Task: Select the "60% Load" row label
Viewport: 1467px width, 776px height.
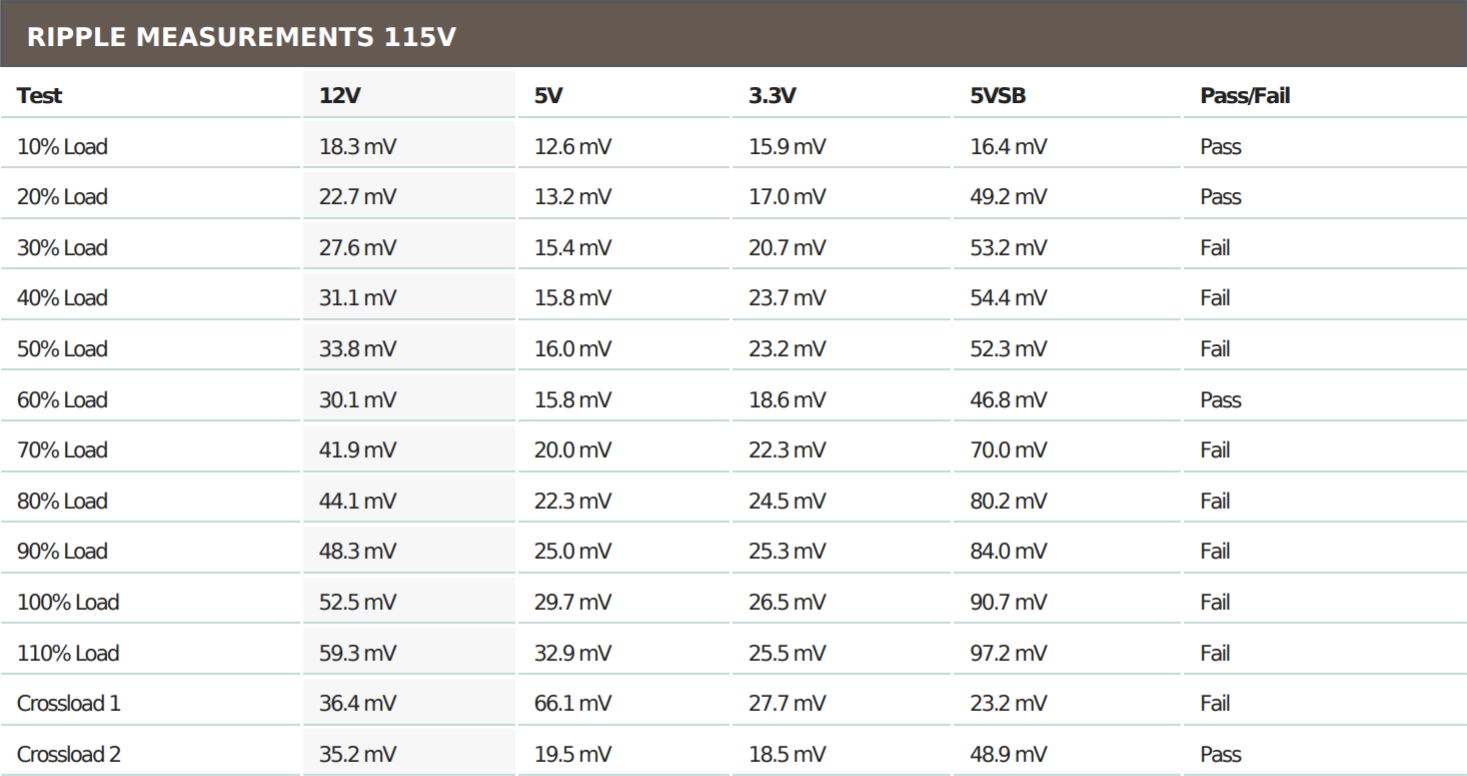Action: tap(62, 400)
